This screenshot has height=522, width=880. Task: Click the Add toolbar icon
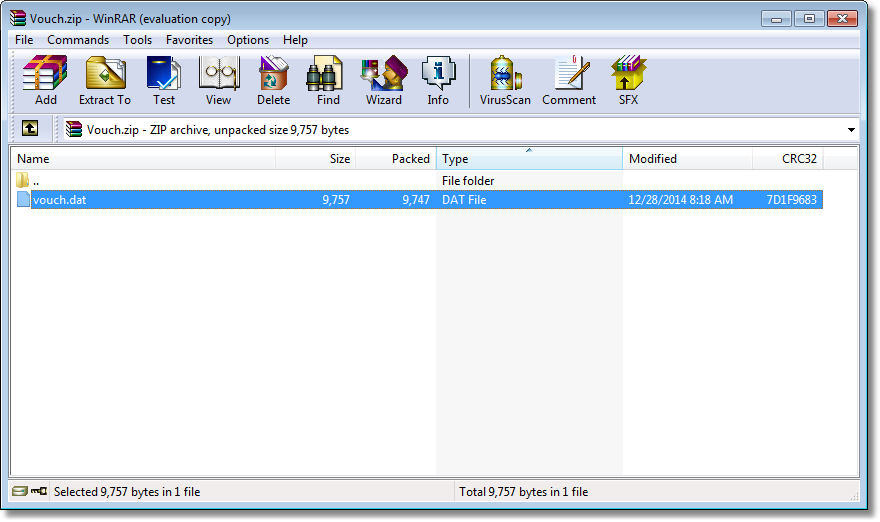point(45,80)
